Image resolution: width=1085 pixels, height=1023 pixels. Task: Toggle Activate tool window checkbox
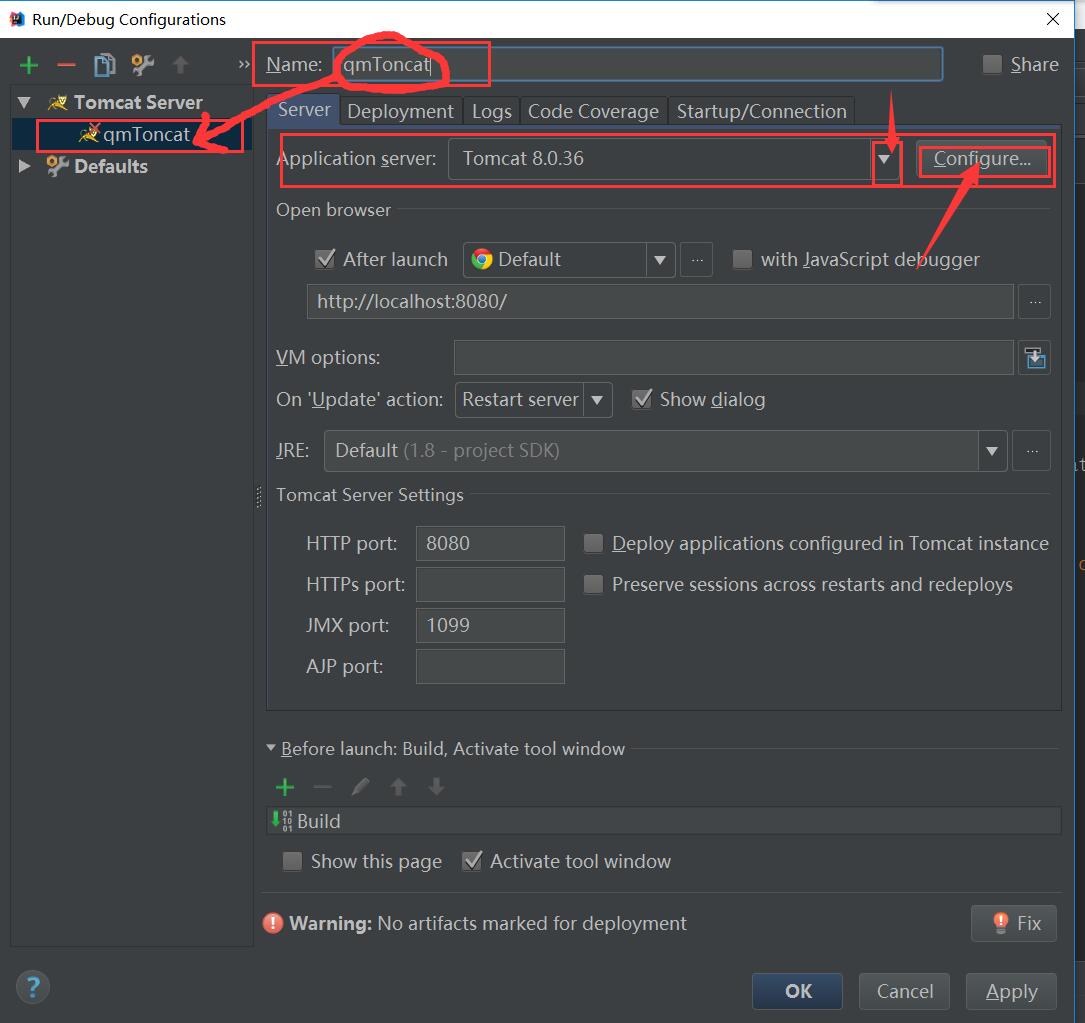click(471, 862)
